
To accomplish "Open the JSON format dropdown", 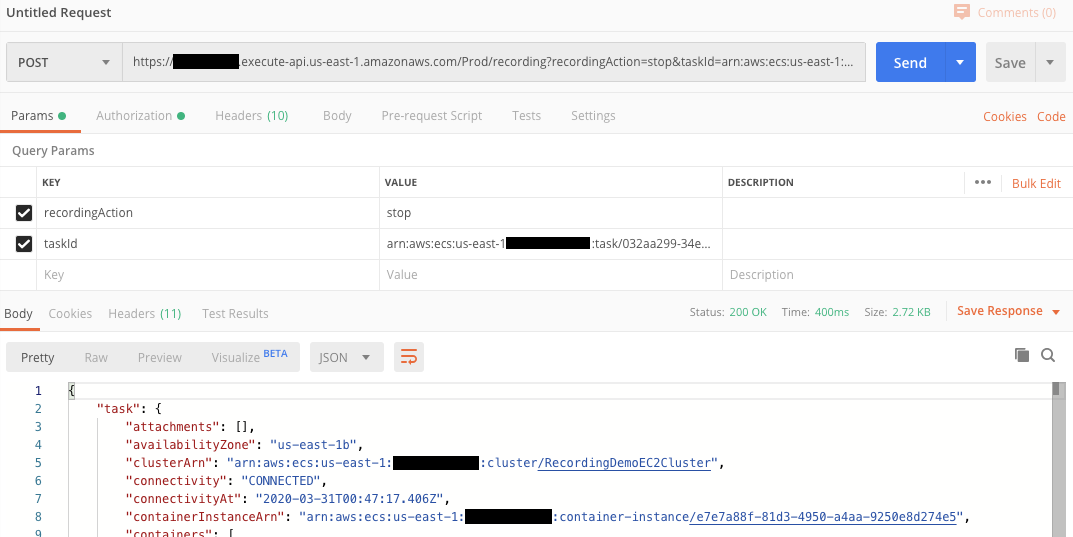I will [346, 357].
